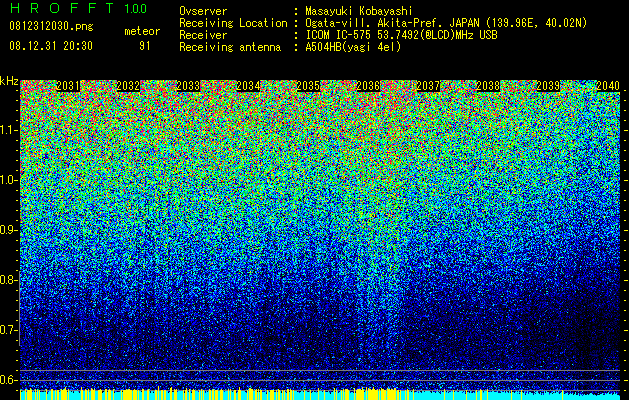
Task: Click the 2036 time marker
Action: point(368,86)
